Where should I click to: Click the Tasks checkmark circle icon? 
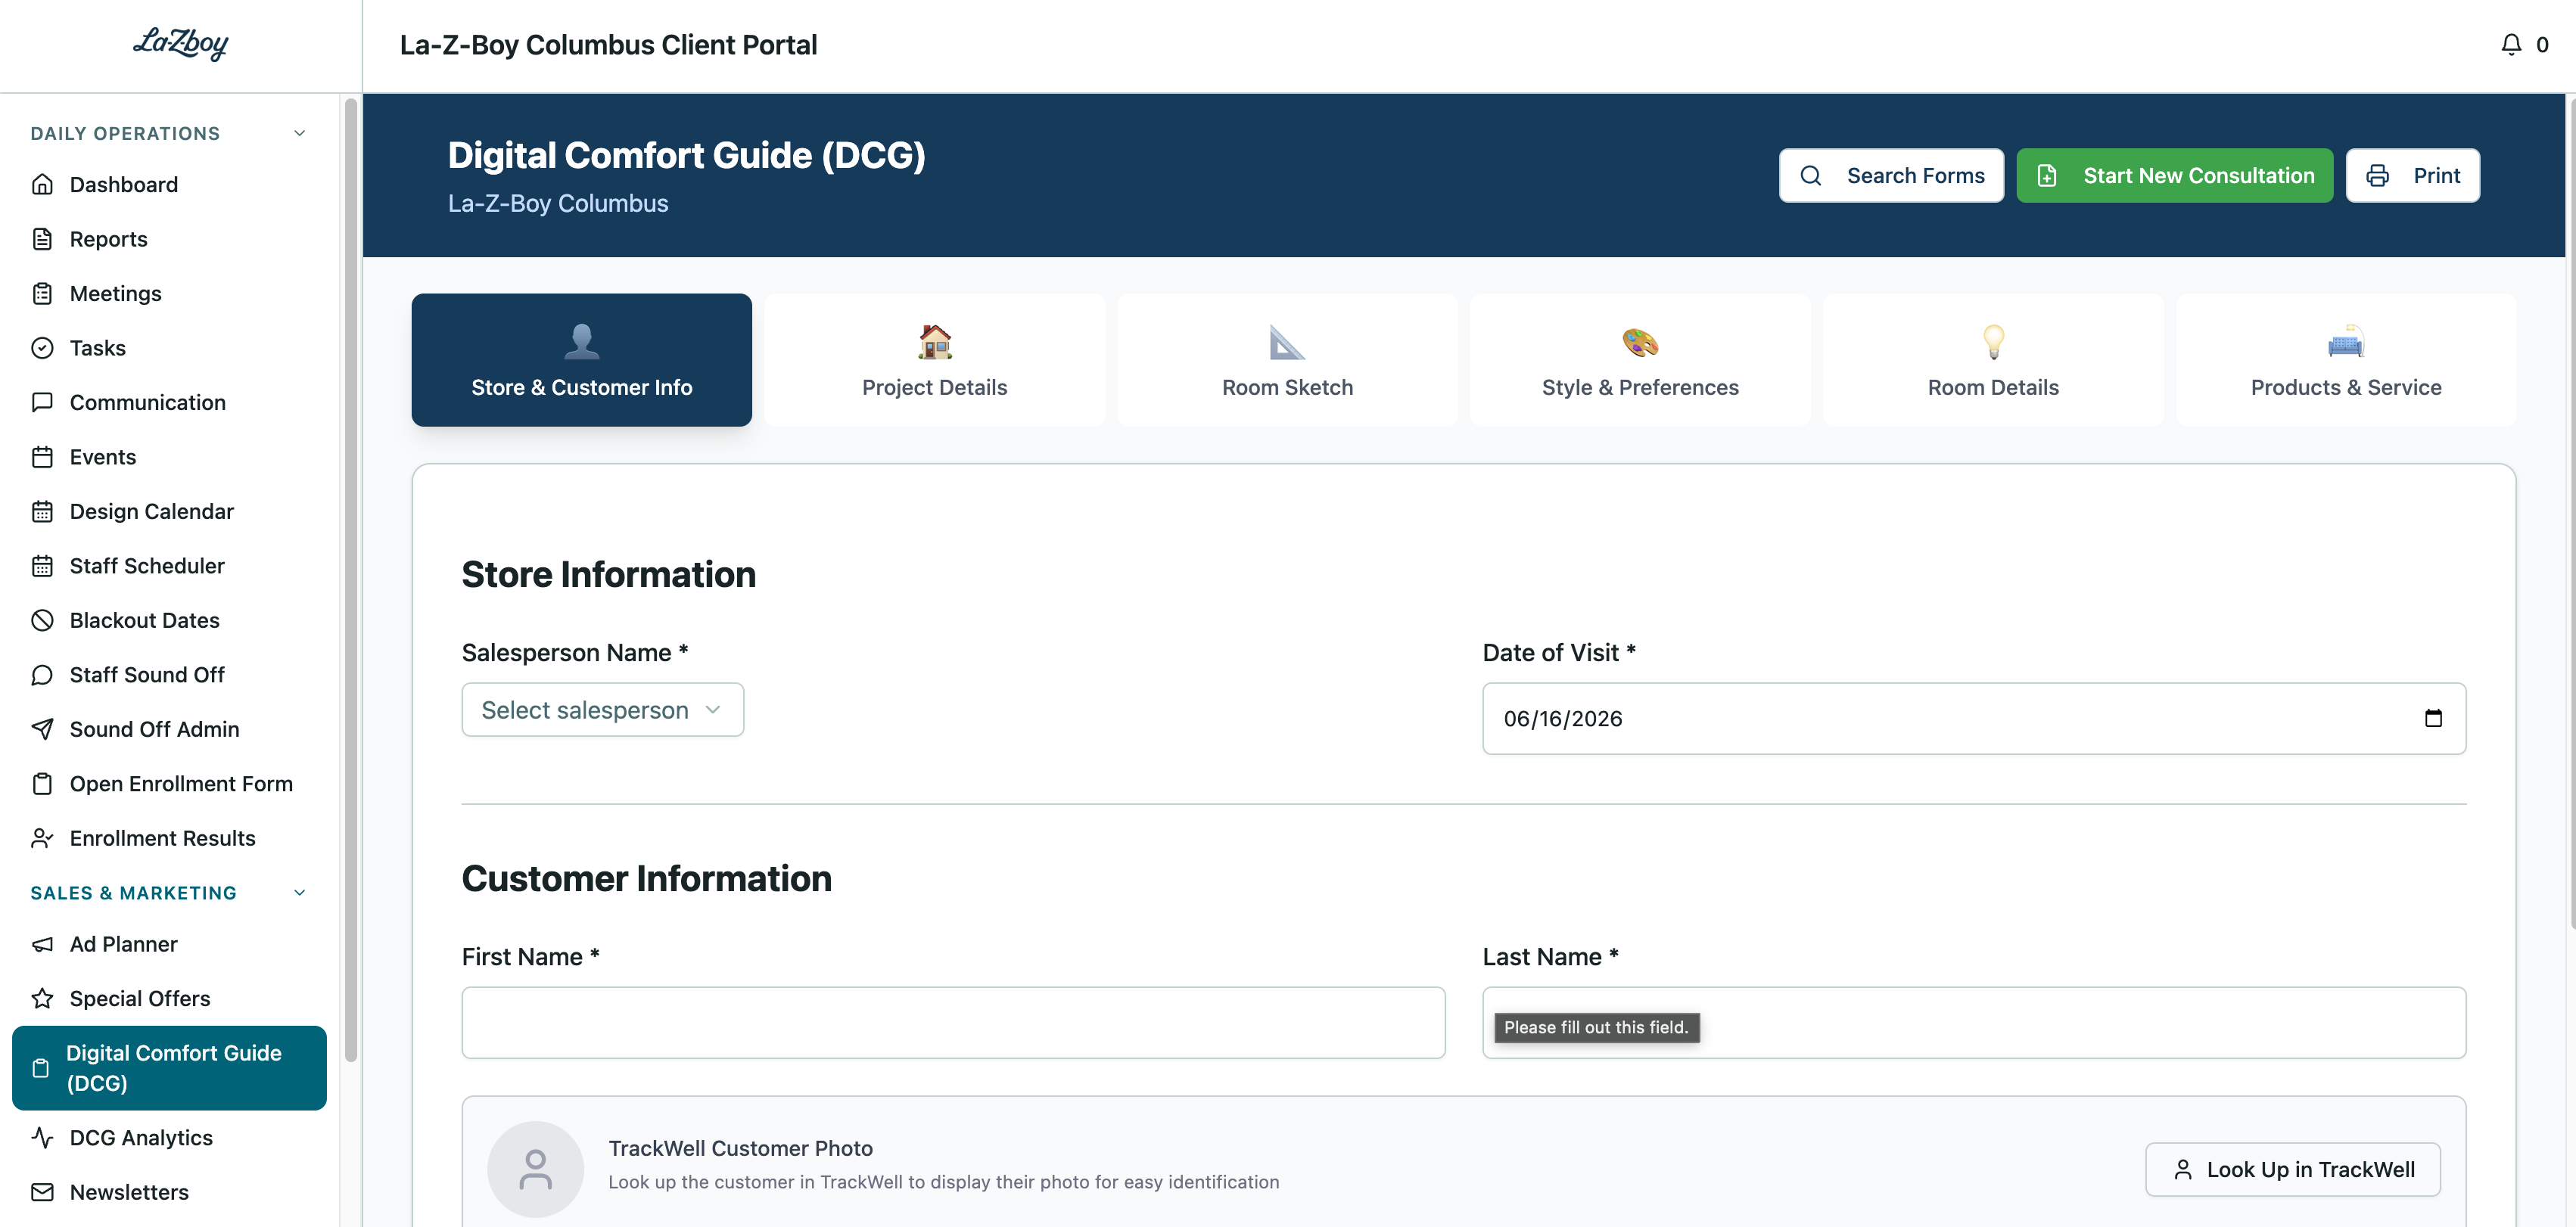click(42, 348)
